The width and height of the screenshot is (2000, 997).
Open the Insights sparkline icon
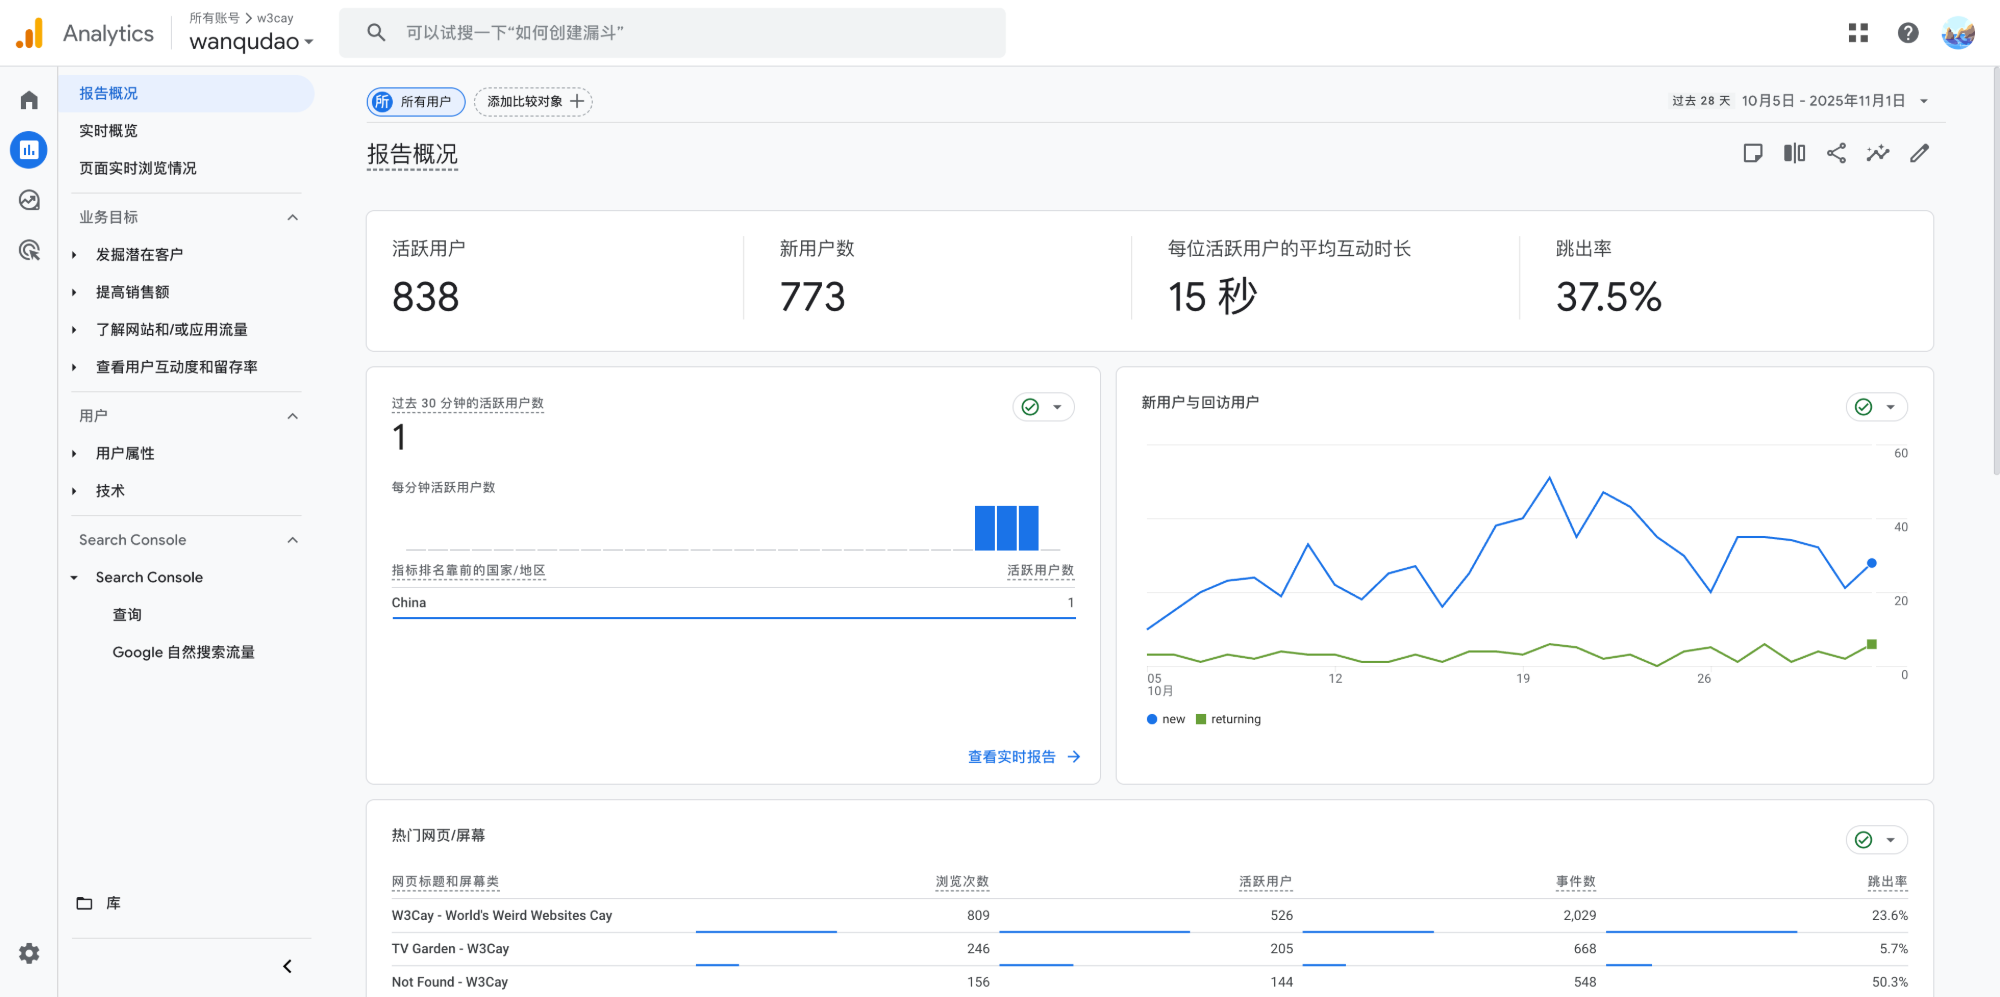pyautogui.click(x=1877, y=153)
